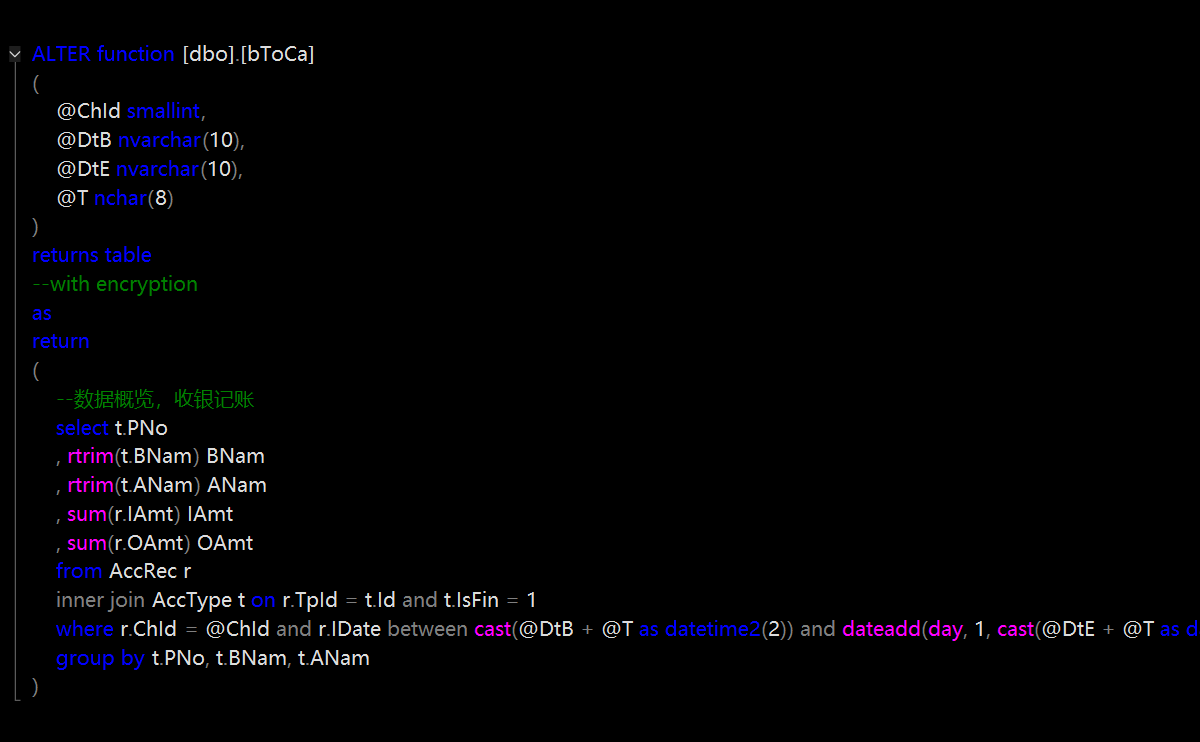
Task: Click the smallint data type
Action: (x=165, y=112)
